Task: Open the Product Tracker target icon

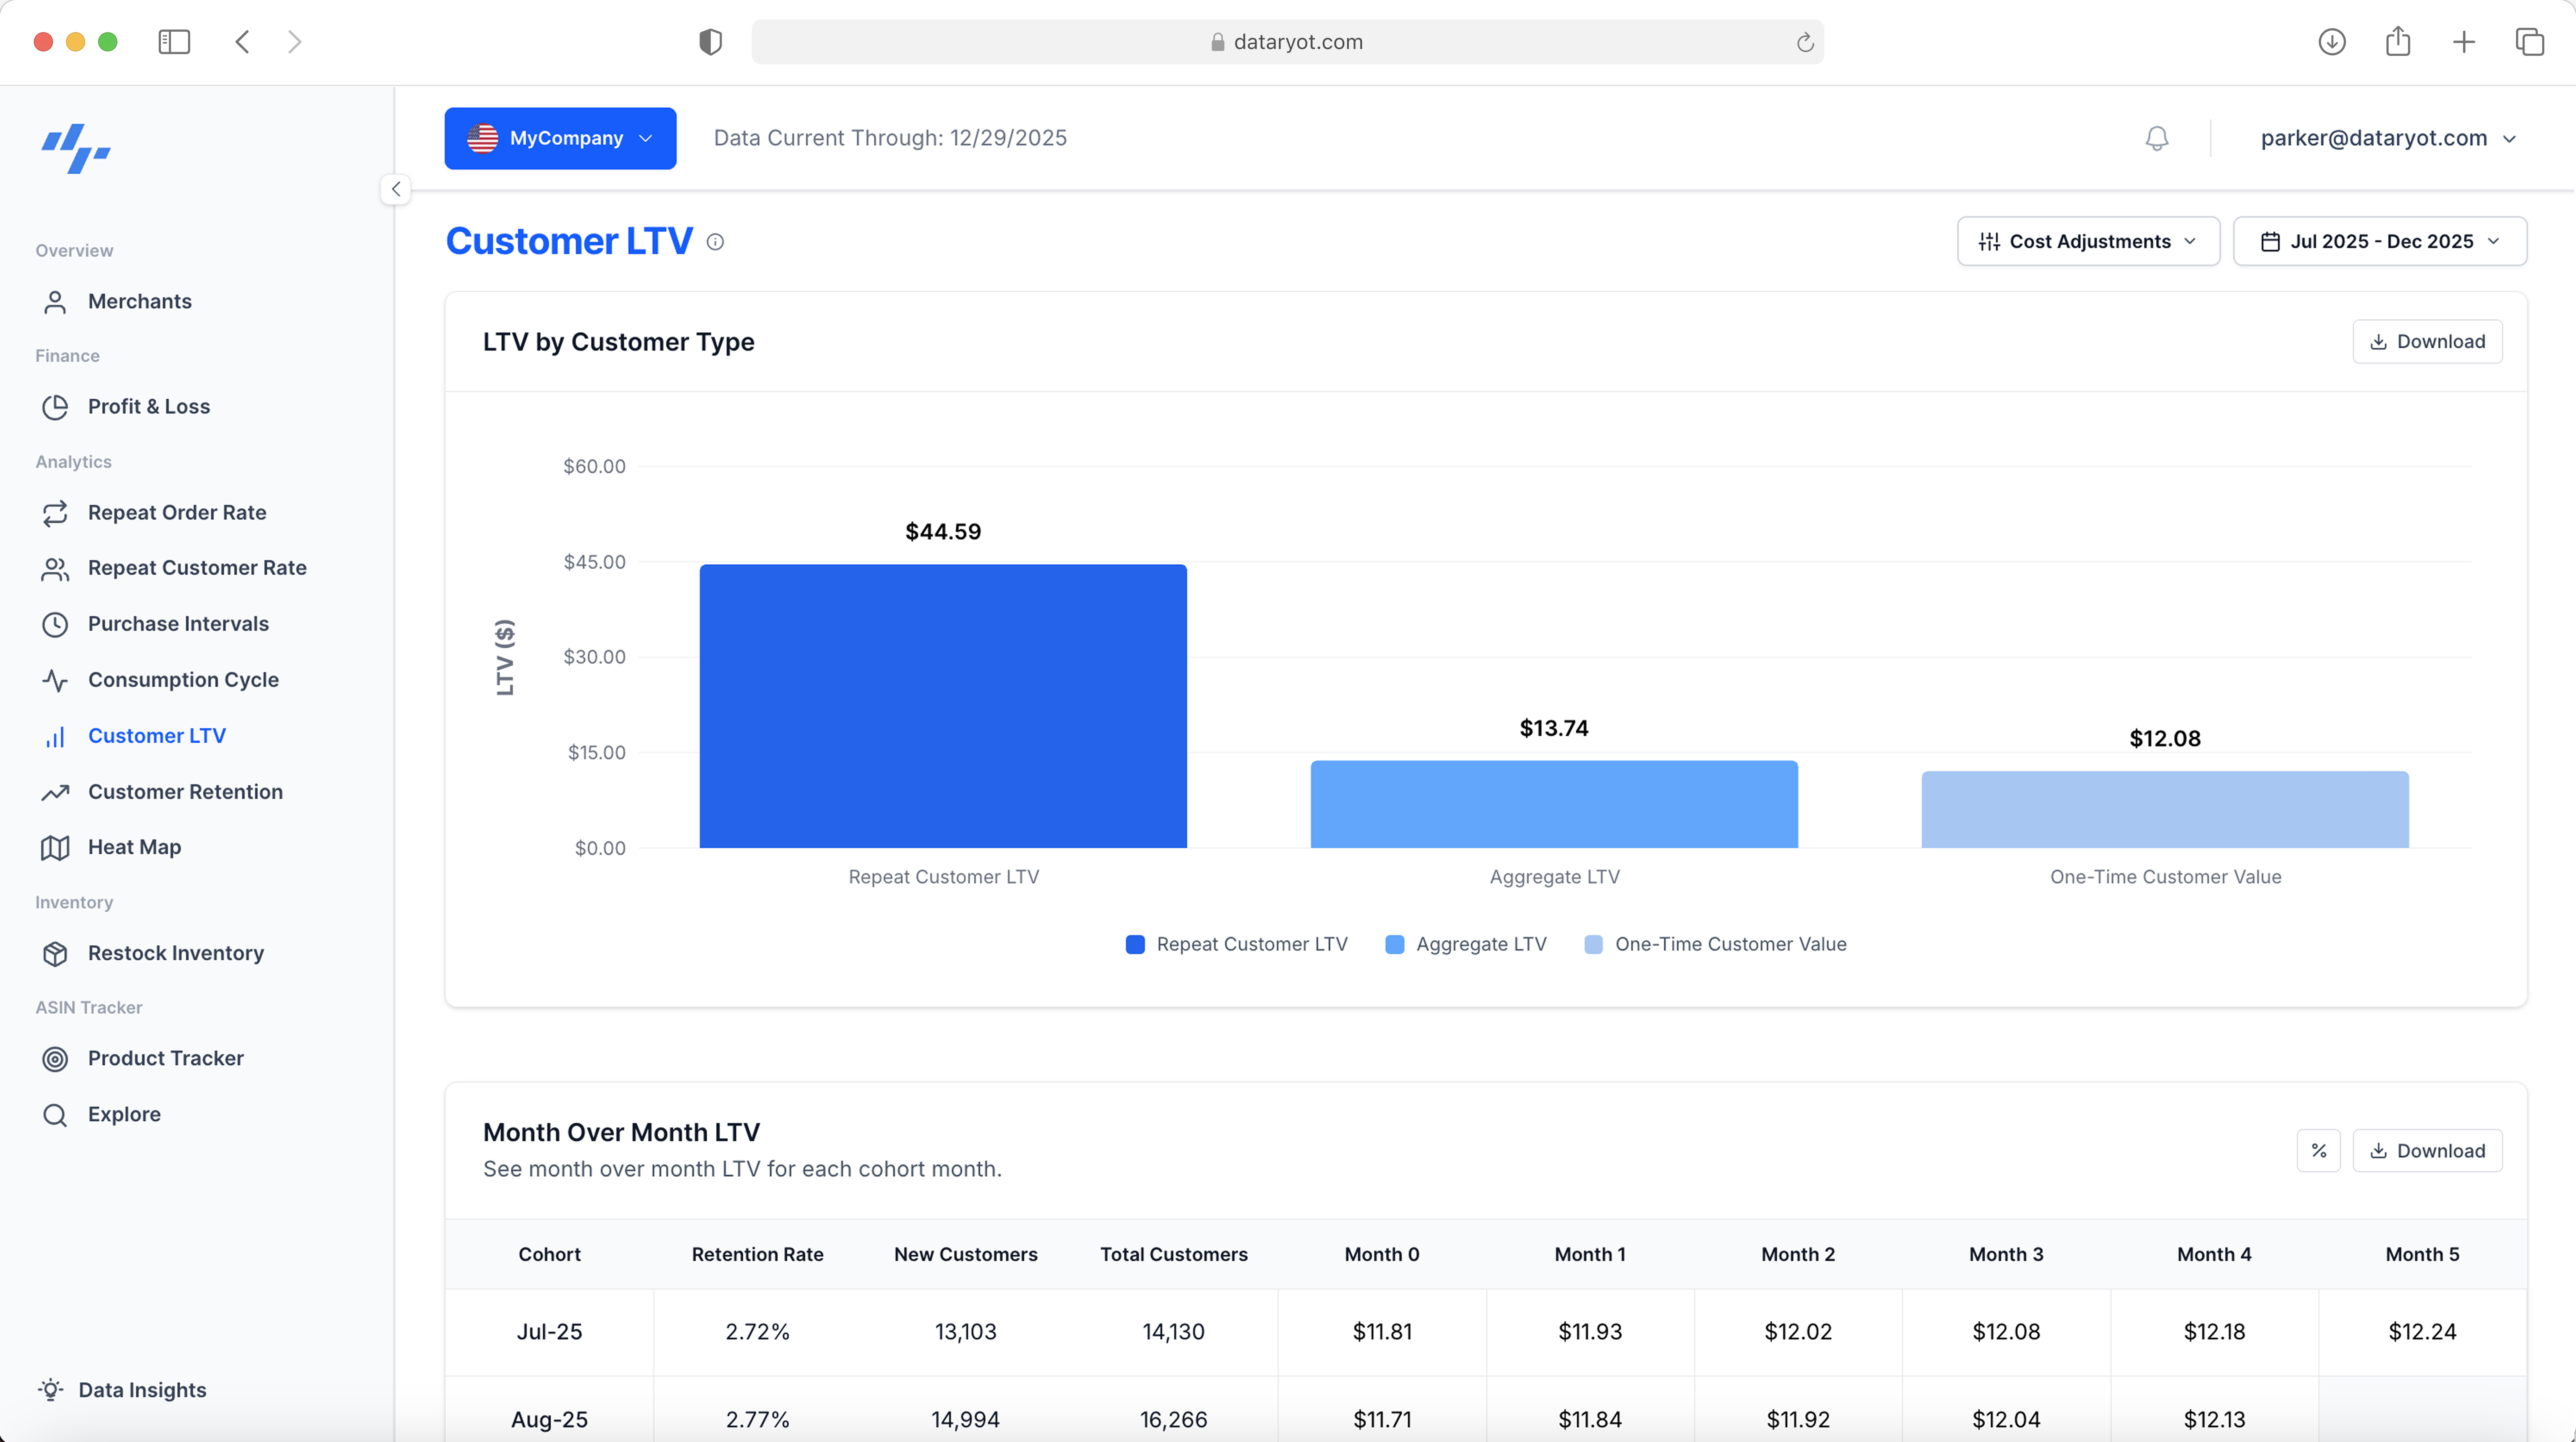Action: [55, 1058]
